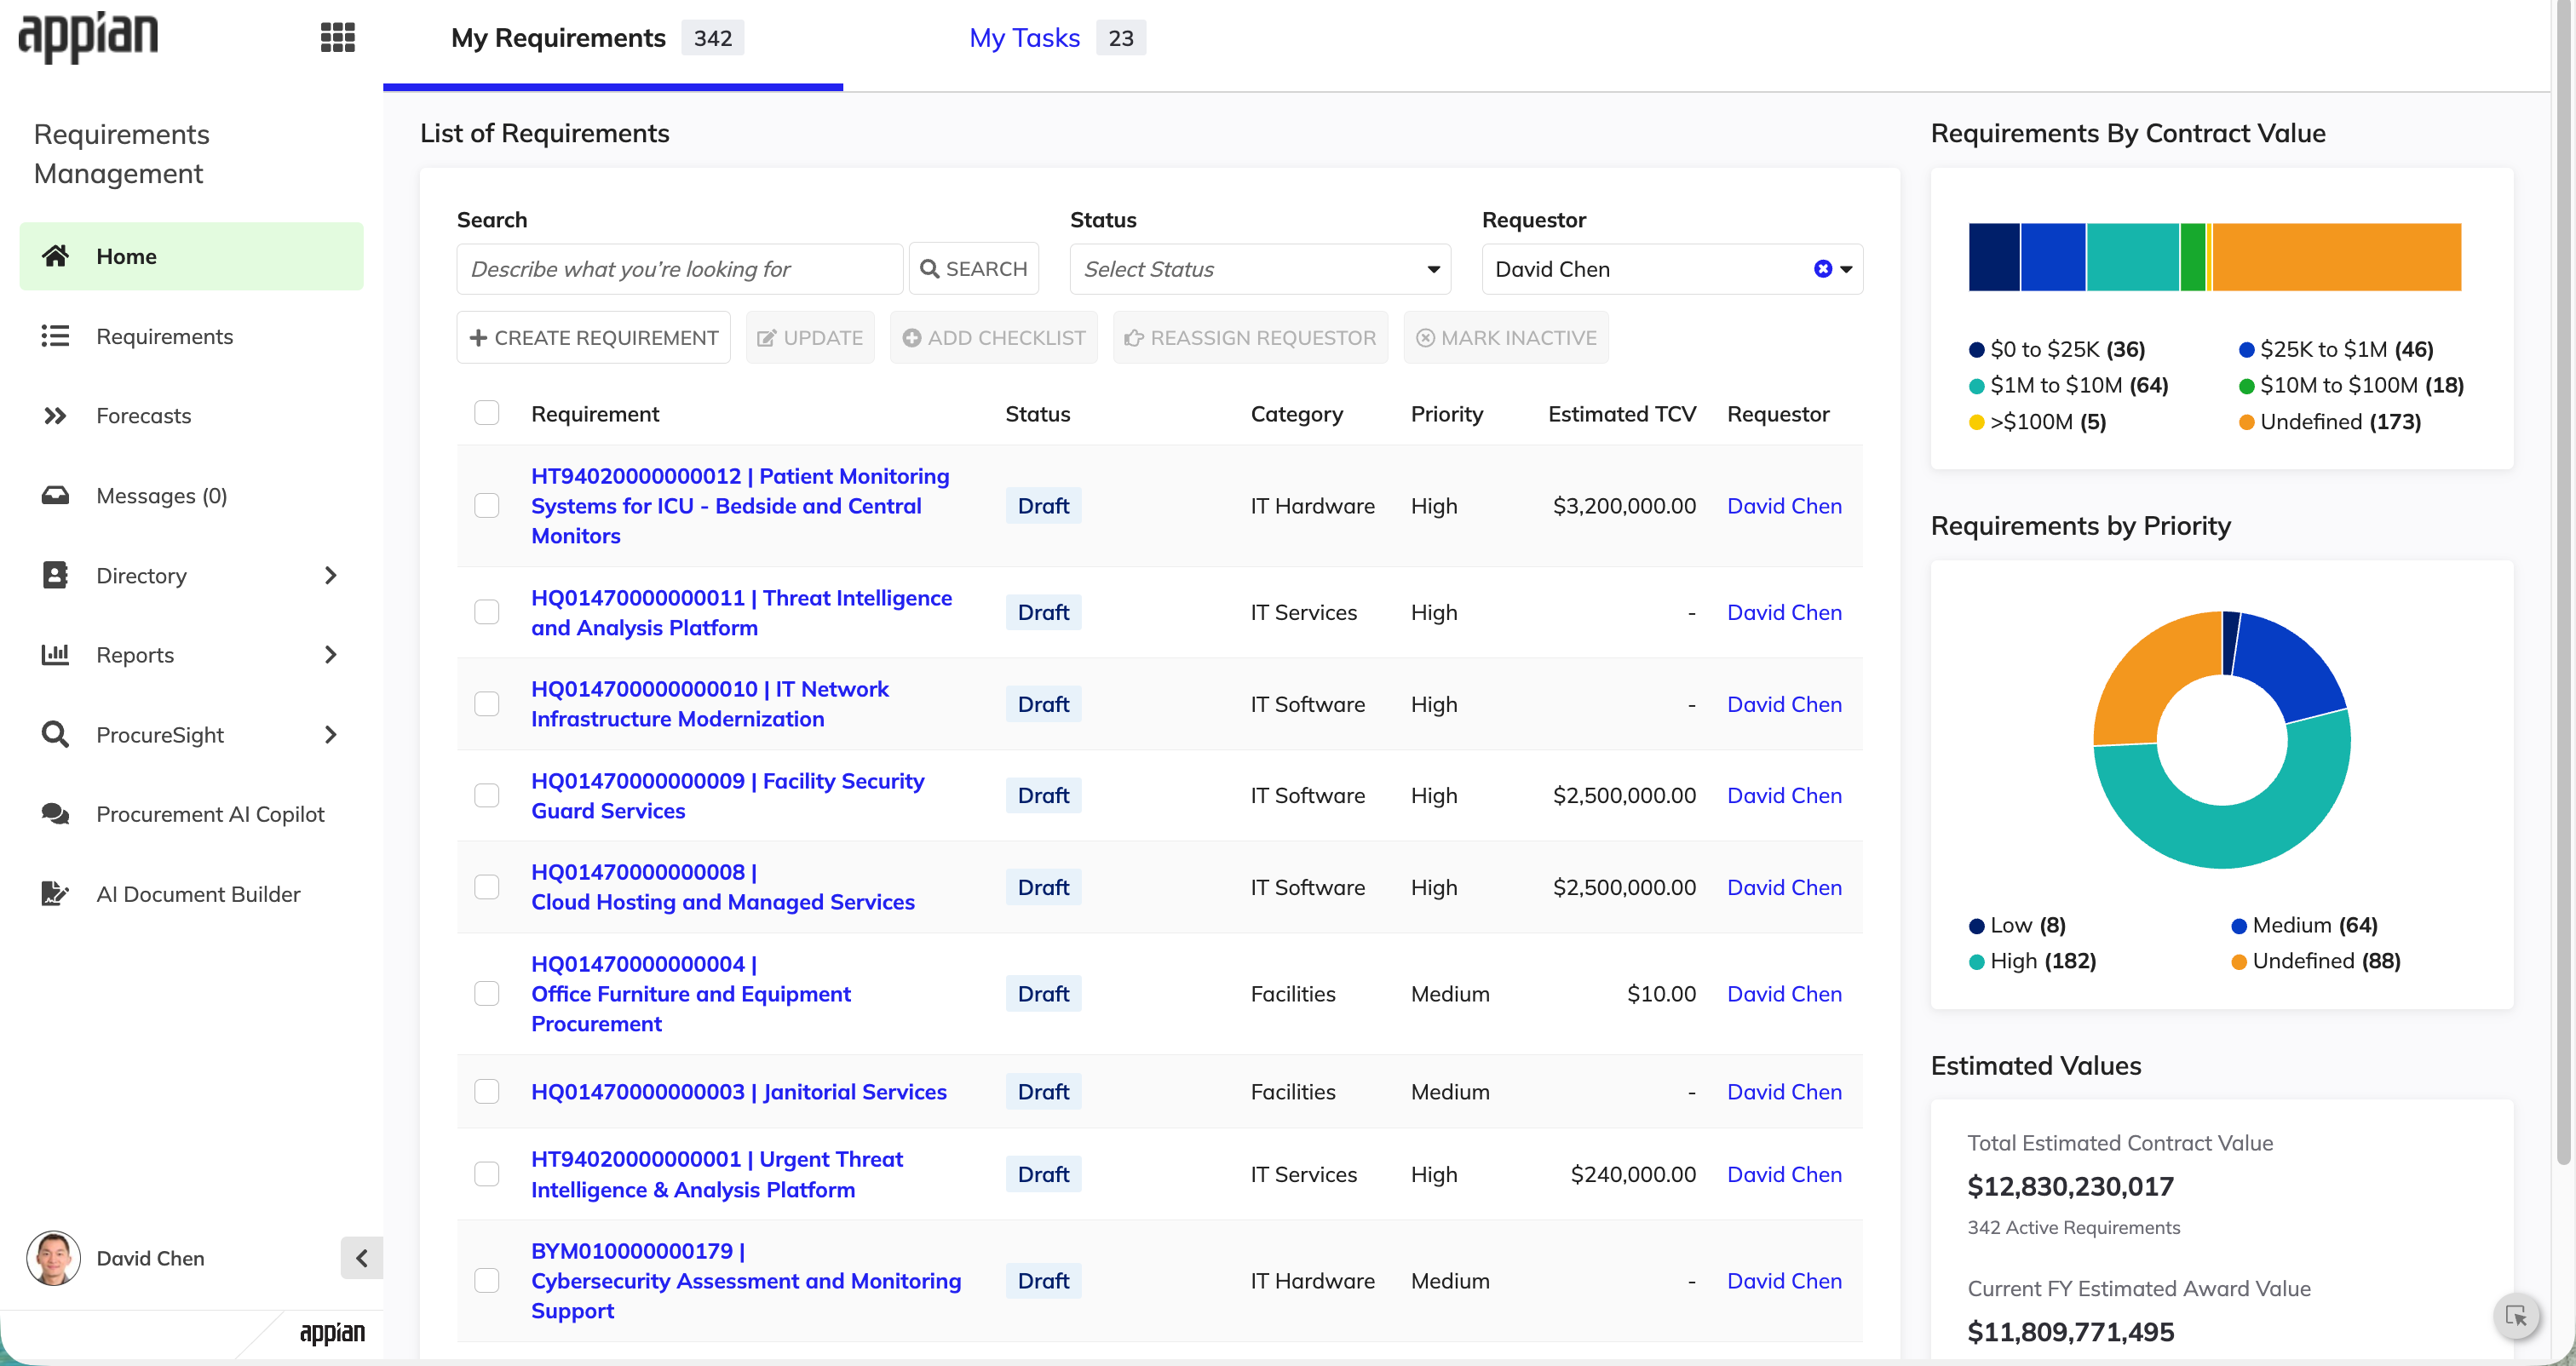
Task: Open the Requestor dropdown arrow
Action: coord(1846,269)
